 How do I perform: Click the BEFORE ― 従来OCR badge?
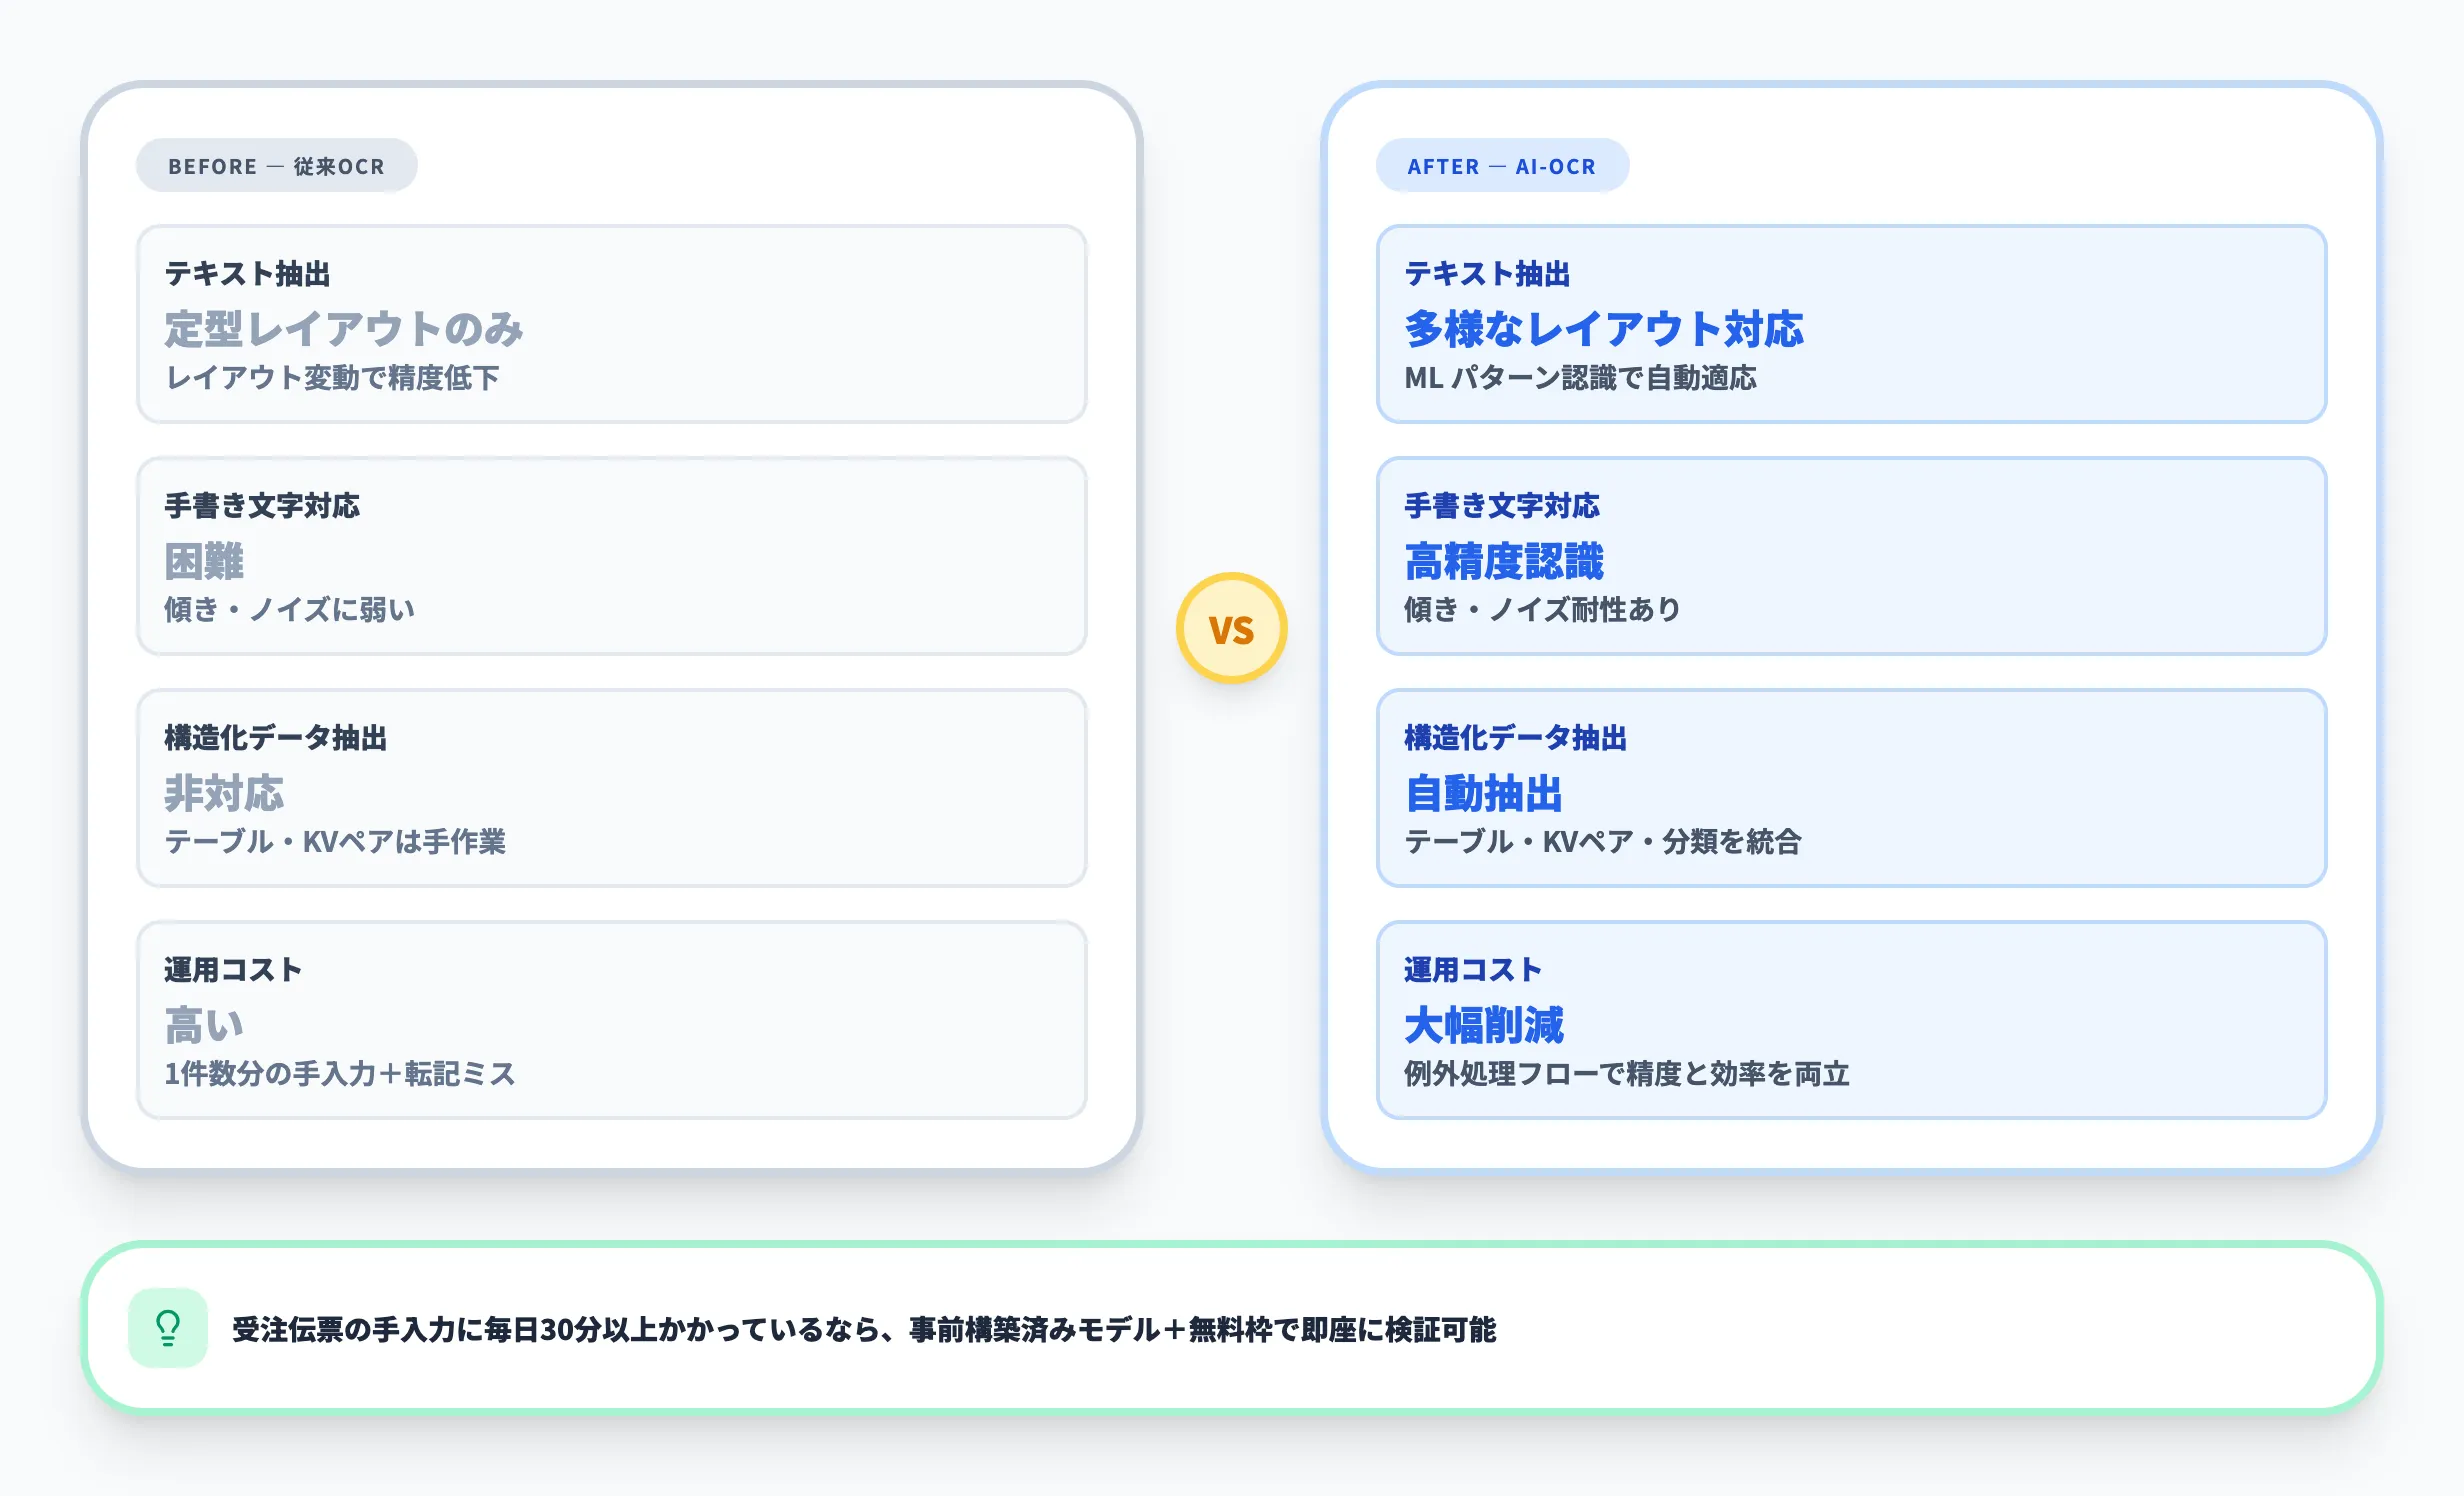tap(277, 165)
